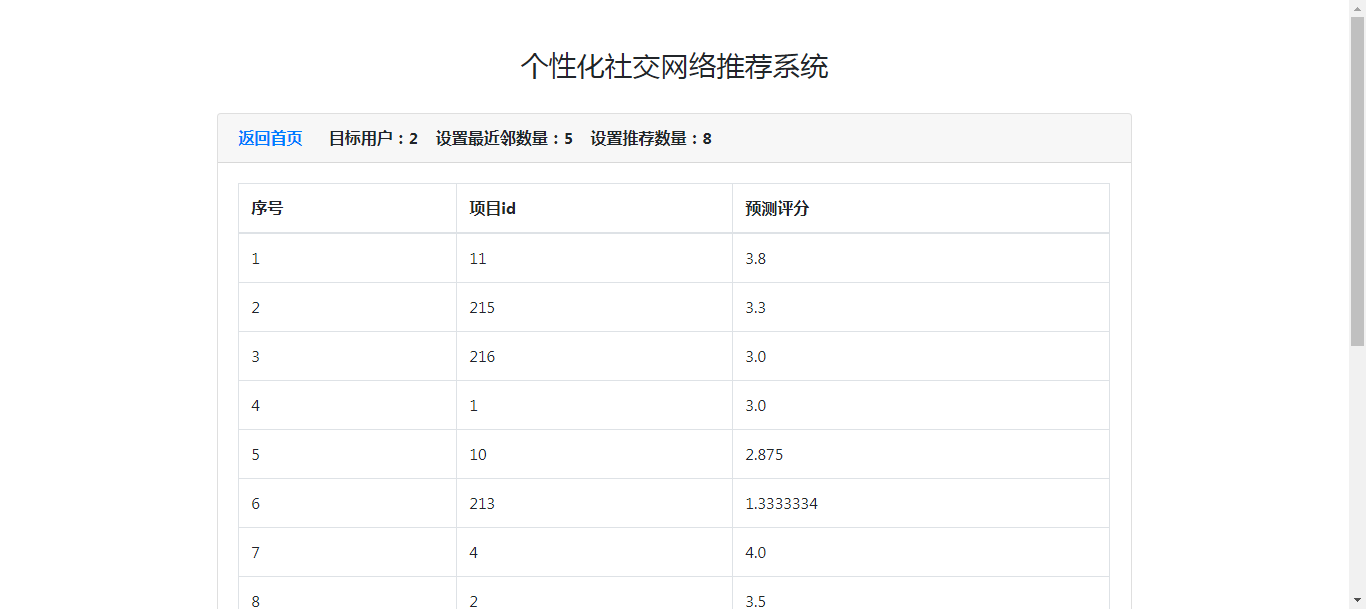The height and width of the screenshot is (609, 1366).
Task: Select item id 216 cell
Action: pos(594,356)
